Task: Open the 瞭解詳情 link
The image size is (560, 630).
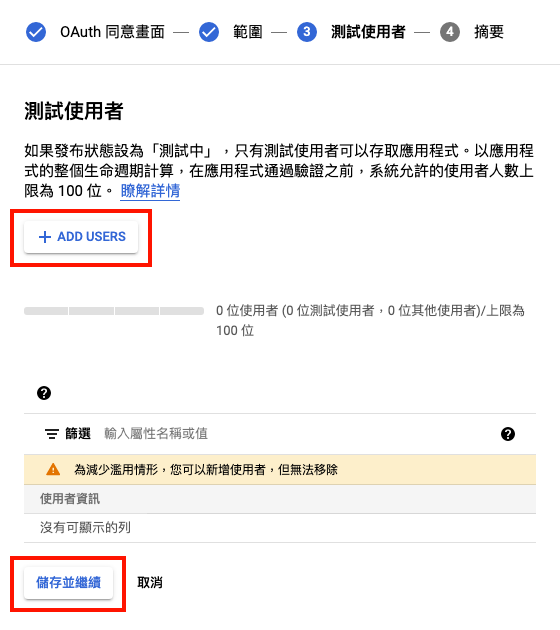Action: (x=150, y=191)
